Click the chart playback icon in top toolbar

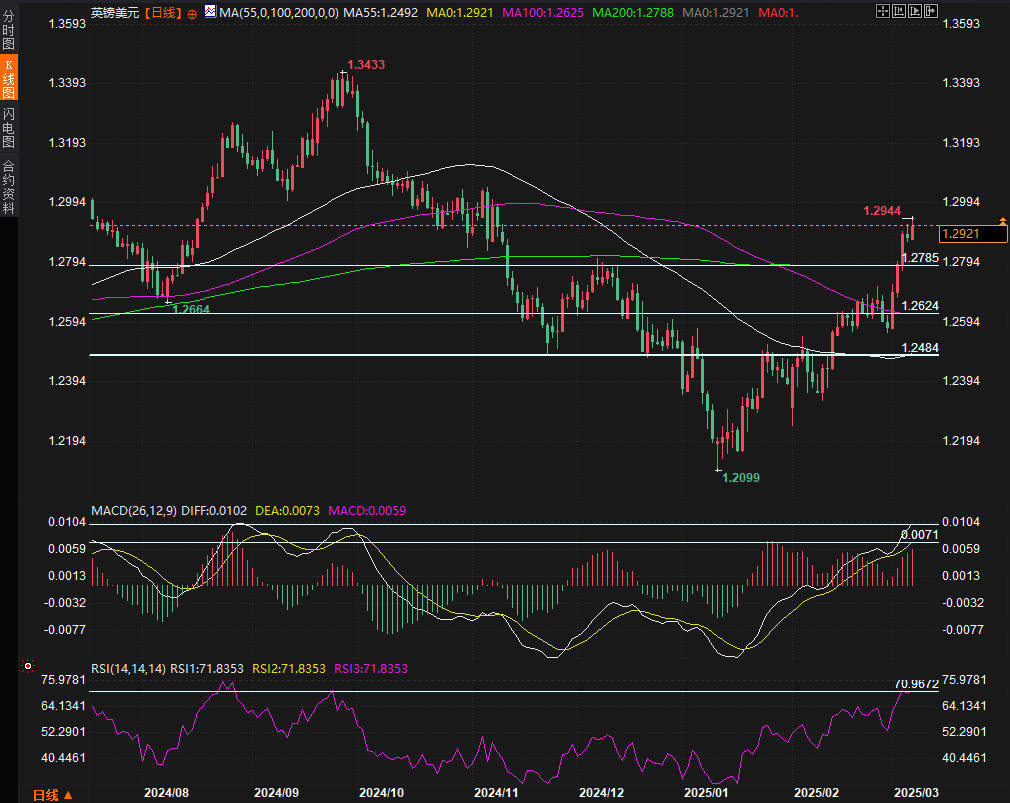913,12
